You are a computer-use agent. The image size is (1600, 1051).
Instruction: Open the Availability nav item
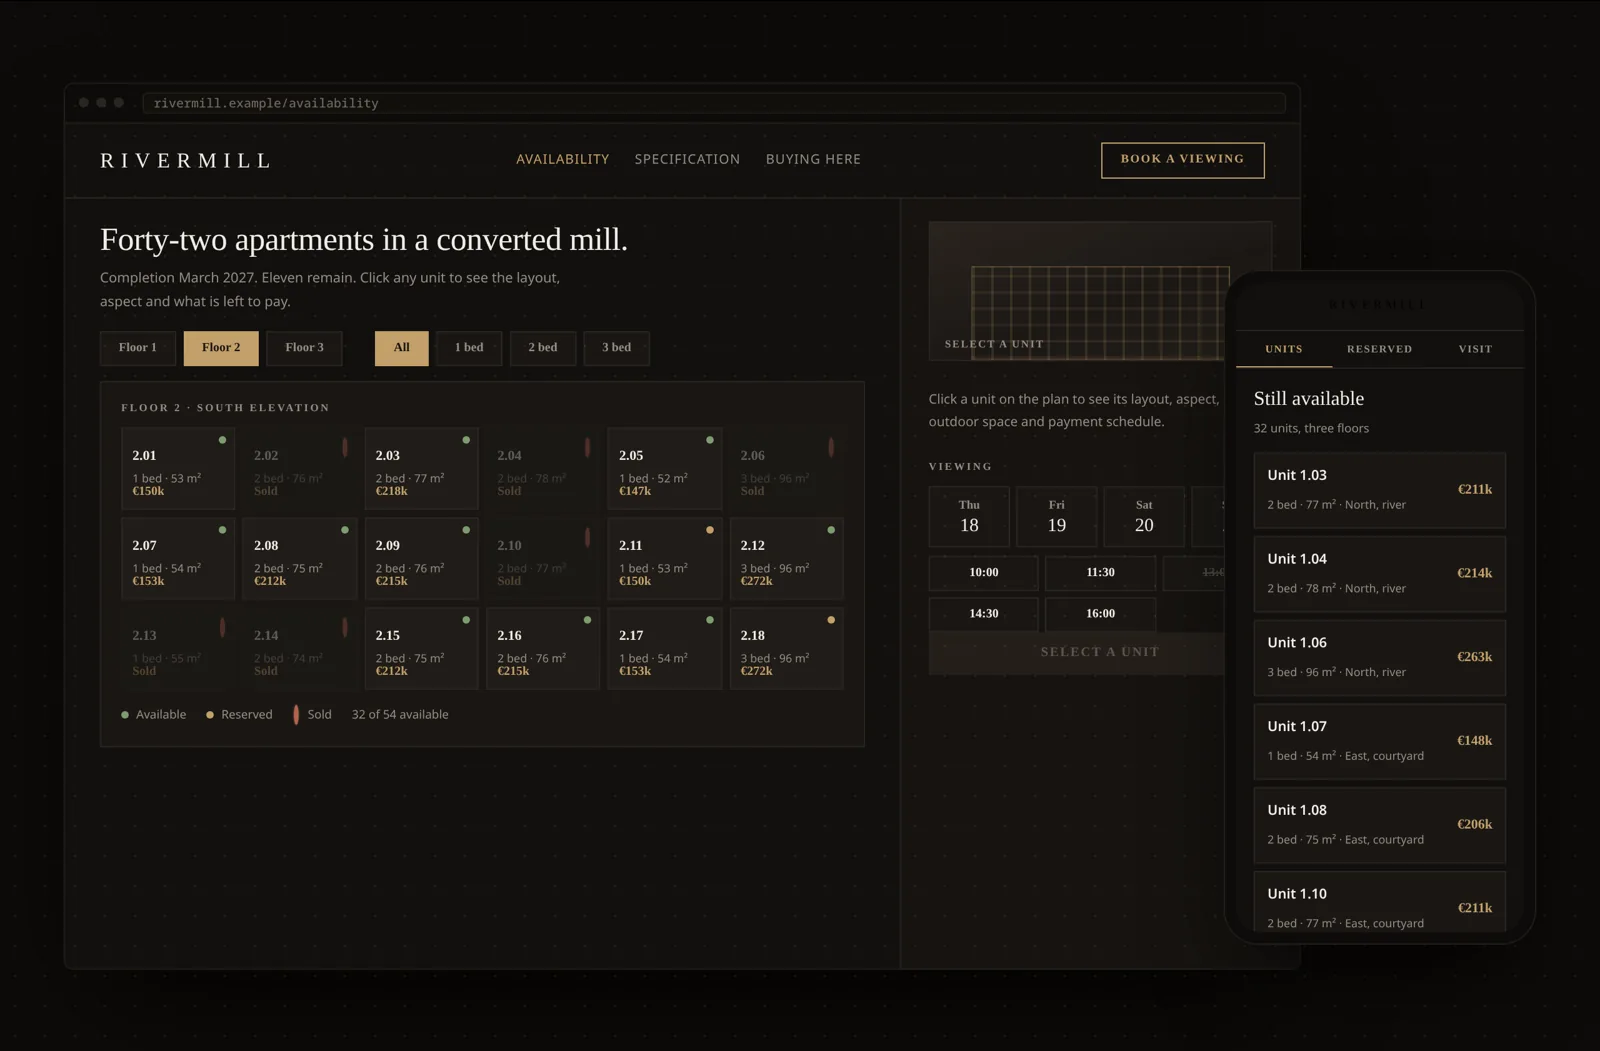point(562,159)
